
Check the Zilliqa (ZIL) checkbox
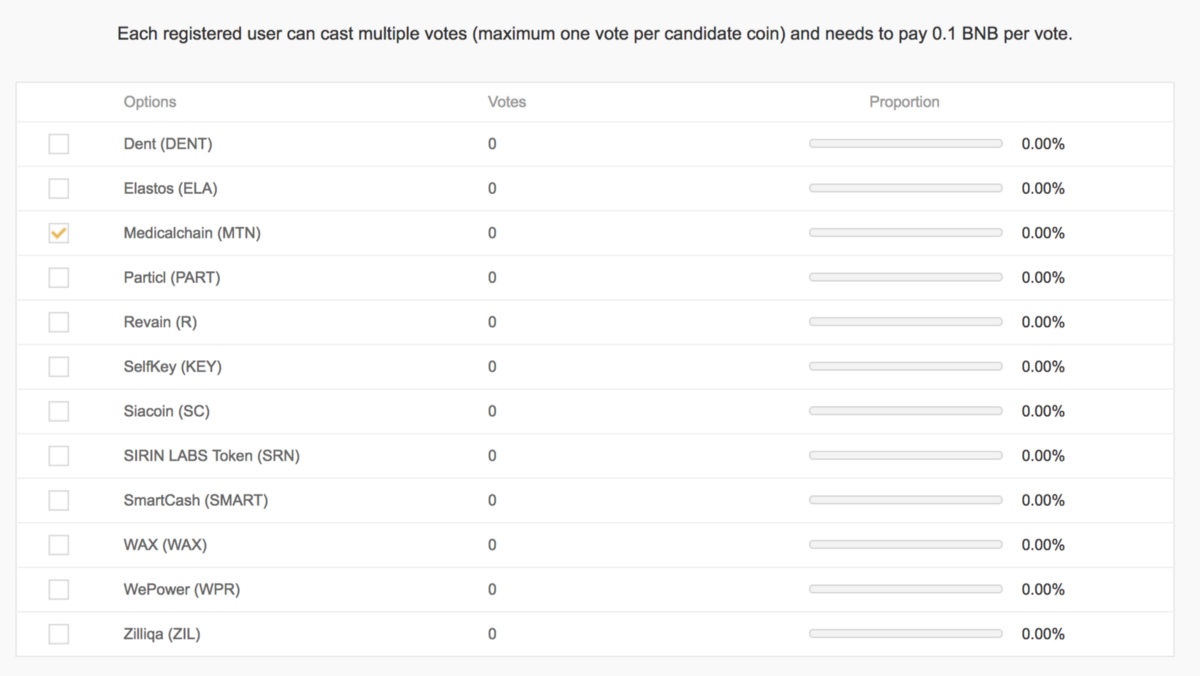pyautogui.click(x=59, y=634)
